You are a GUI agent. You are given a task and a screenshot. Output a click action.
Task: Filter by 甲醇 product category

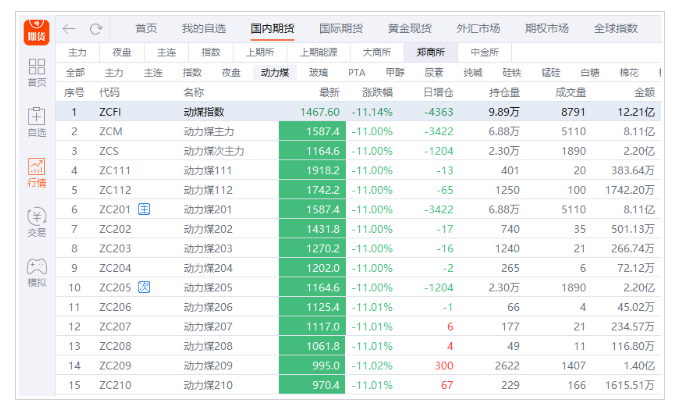click(395, 72)
